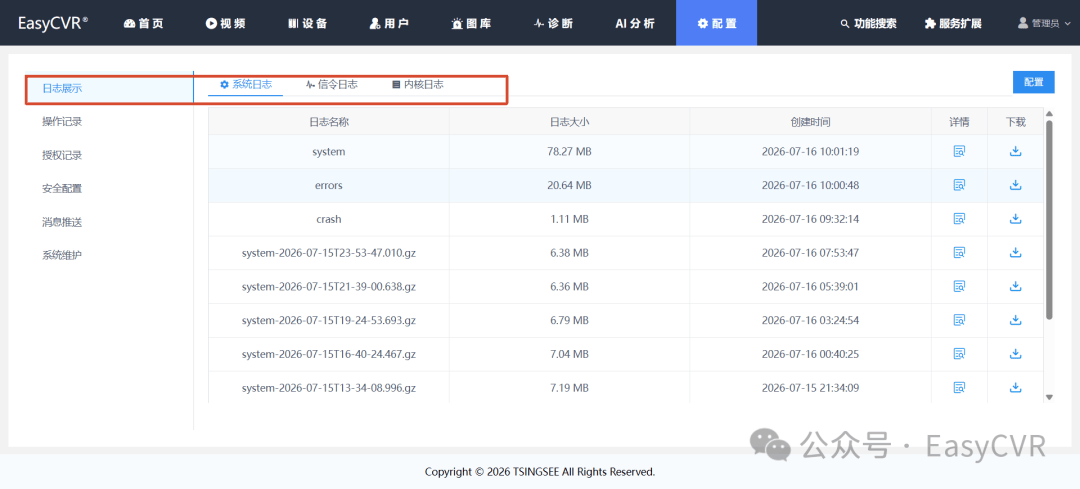Open details for system-2026-07-15T23-53-47.010.gz
Viewport: 1080px width, 489px height.
point(959,253)
